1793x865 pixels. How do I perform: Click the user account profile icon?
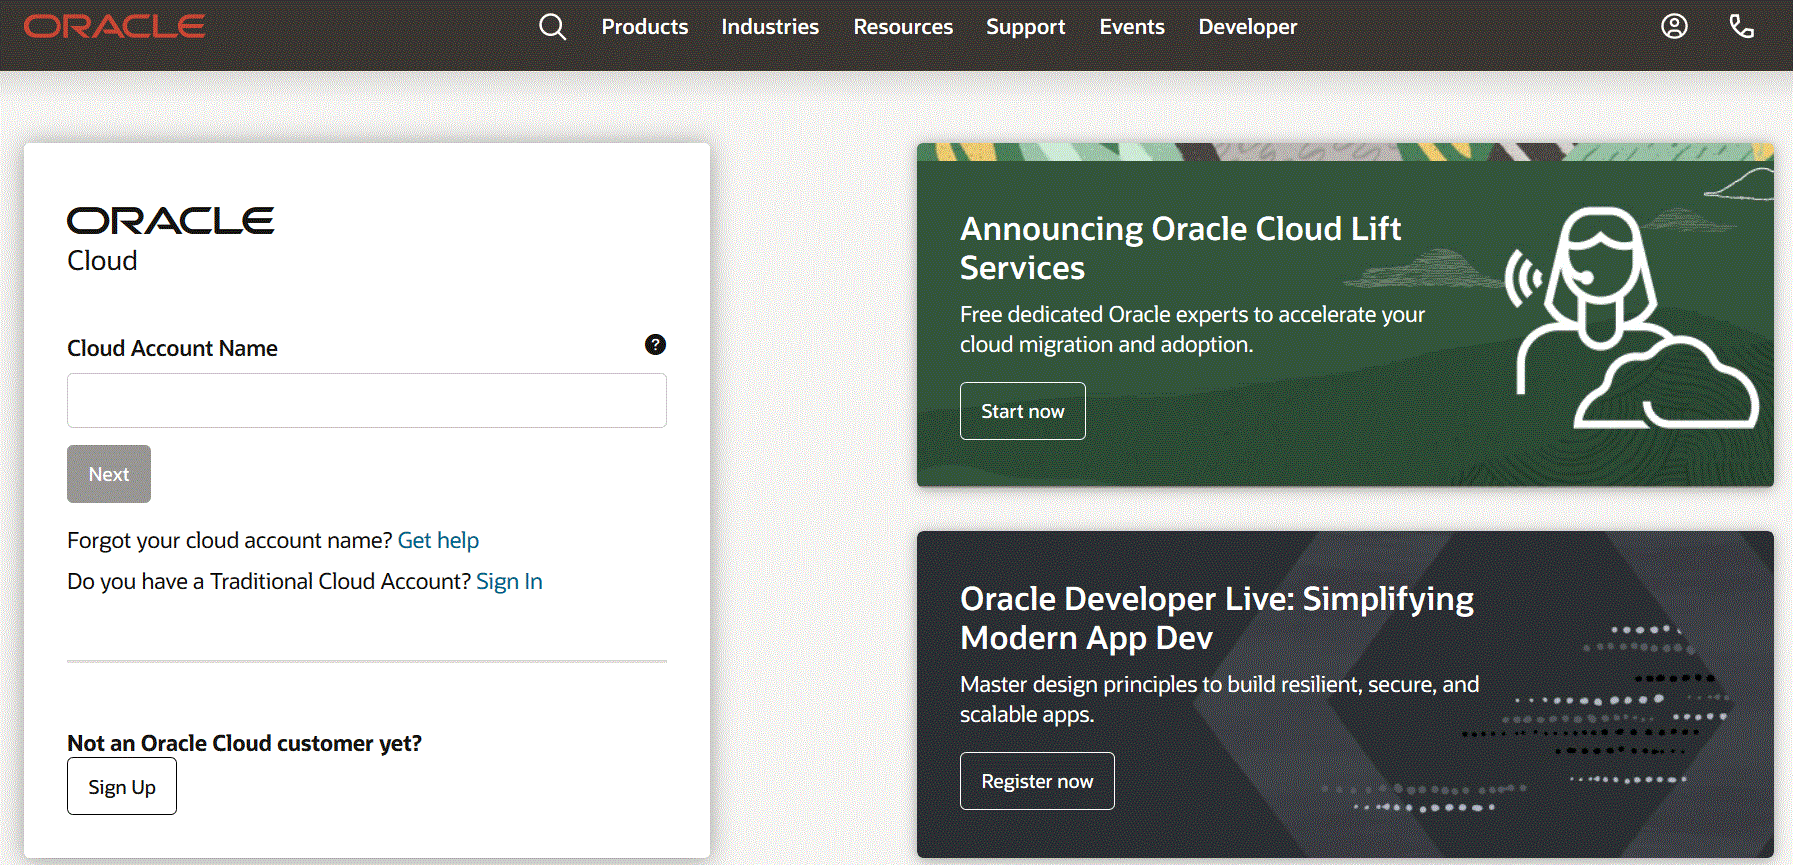click(1674, 26)
